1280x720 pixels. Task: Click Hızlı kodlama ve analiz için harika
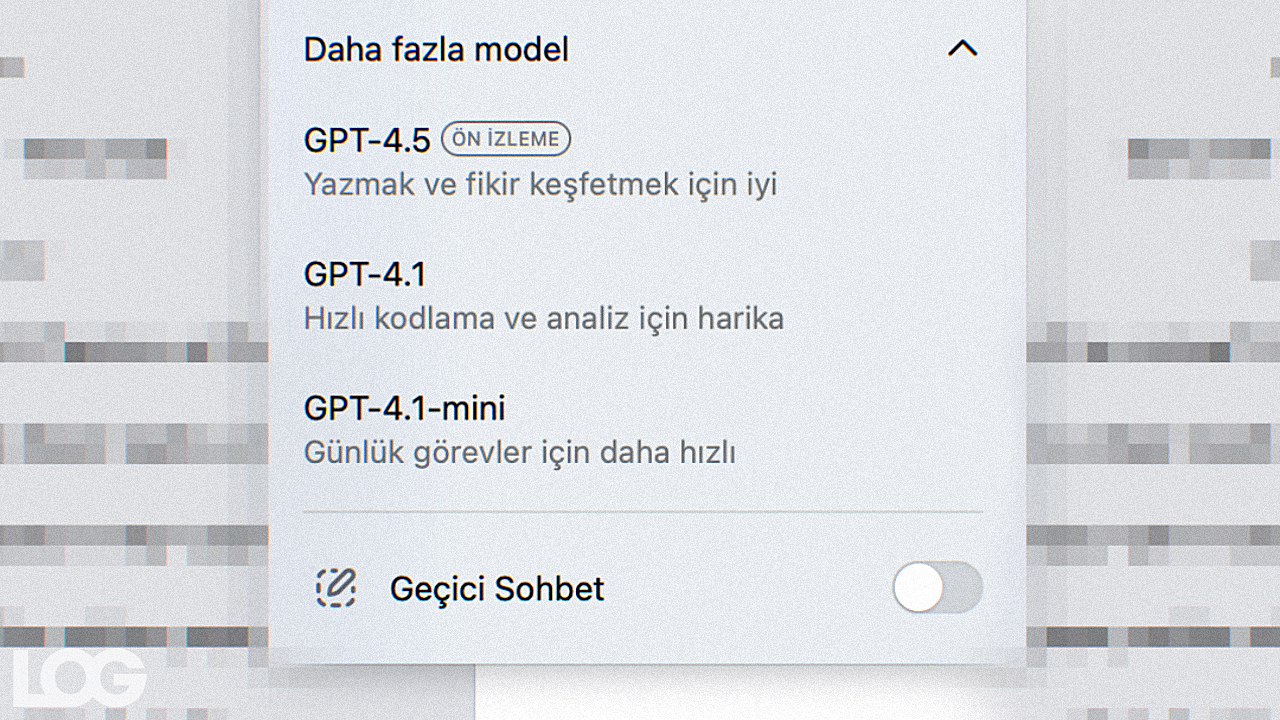pyautogui.click(x=544, y=319)
